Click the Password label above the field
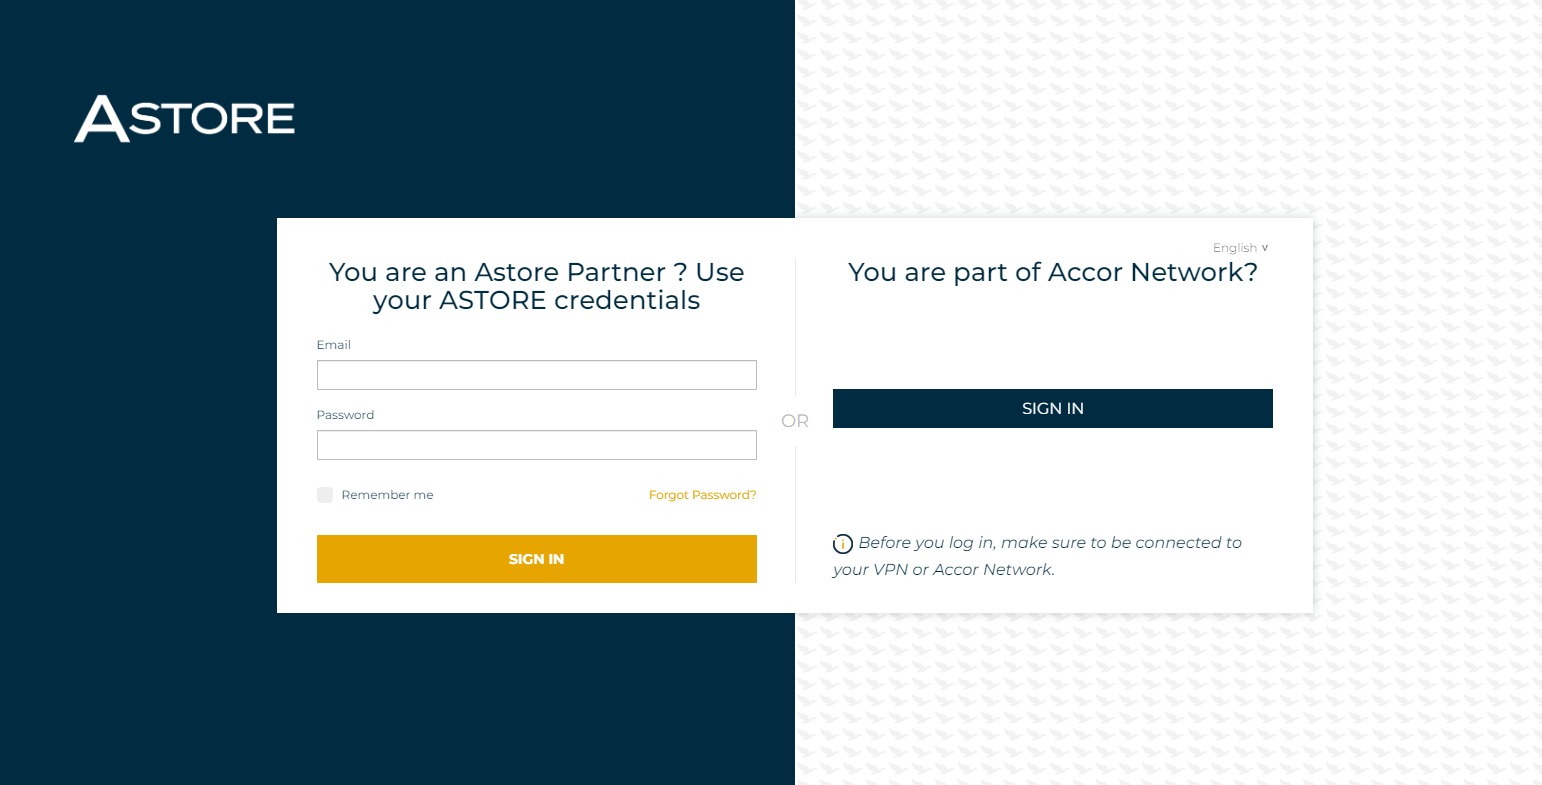The height and width of the screenshot is (785, 1542). pos(345,415)
